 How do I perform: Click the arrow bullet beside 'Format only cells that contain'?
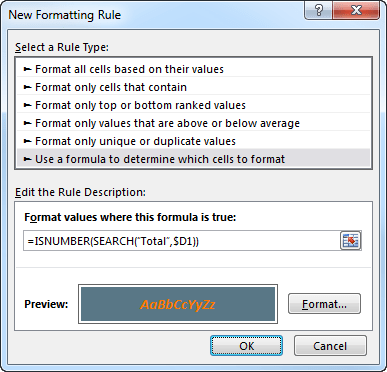[28, 87]
